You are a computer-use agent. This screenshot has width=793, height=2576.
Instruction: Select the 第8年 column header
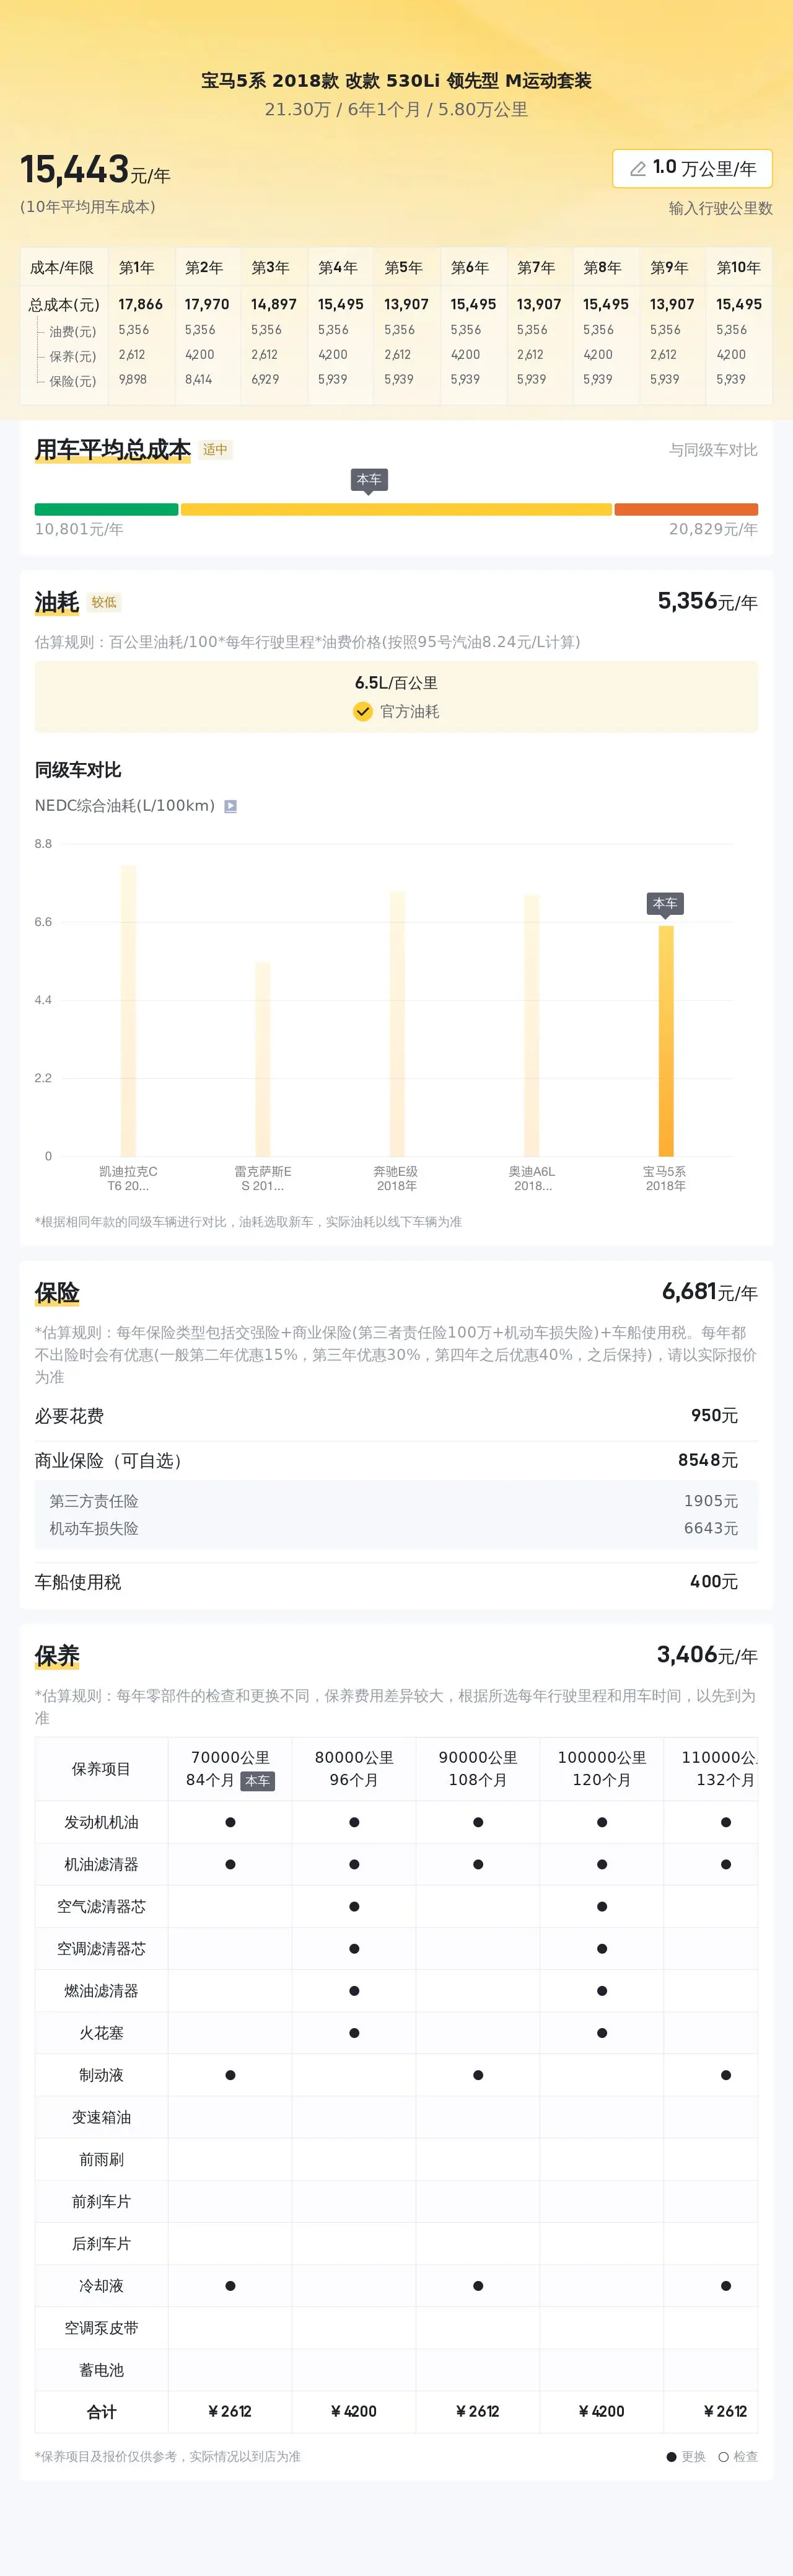603,267
